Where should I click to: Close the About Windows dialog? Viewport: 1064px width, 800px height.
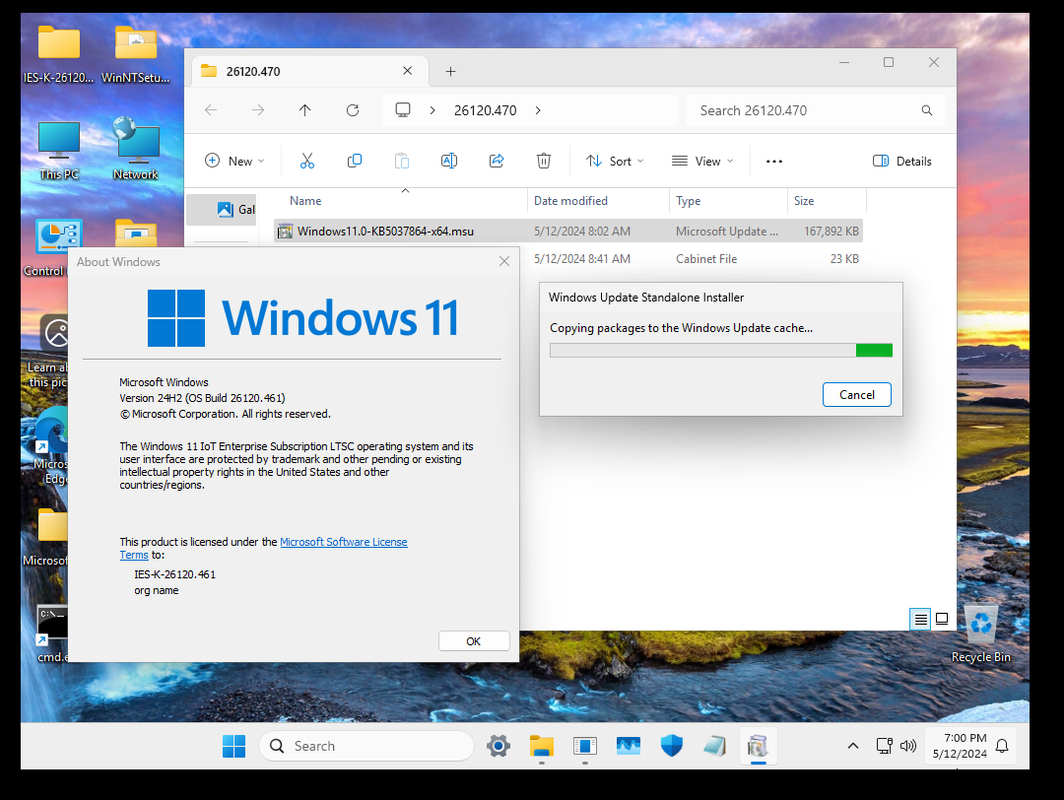[x=504, y=261]
